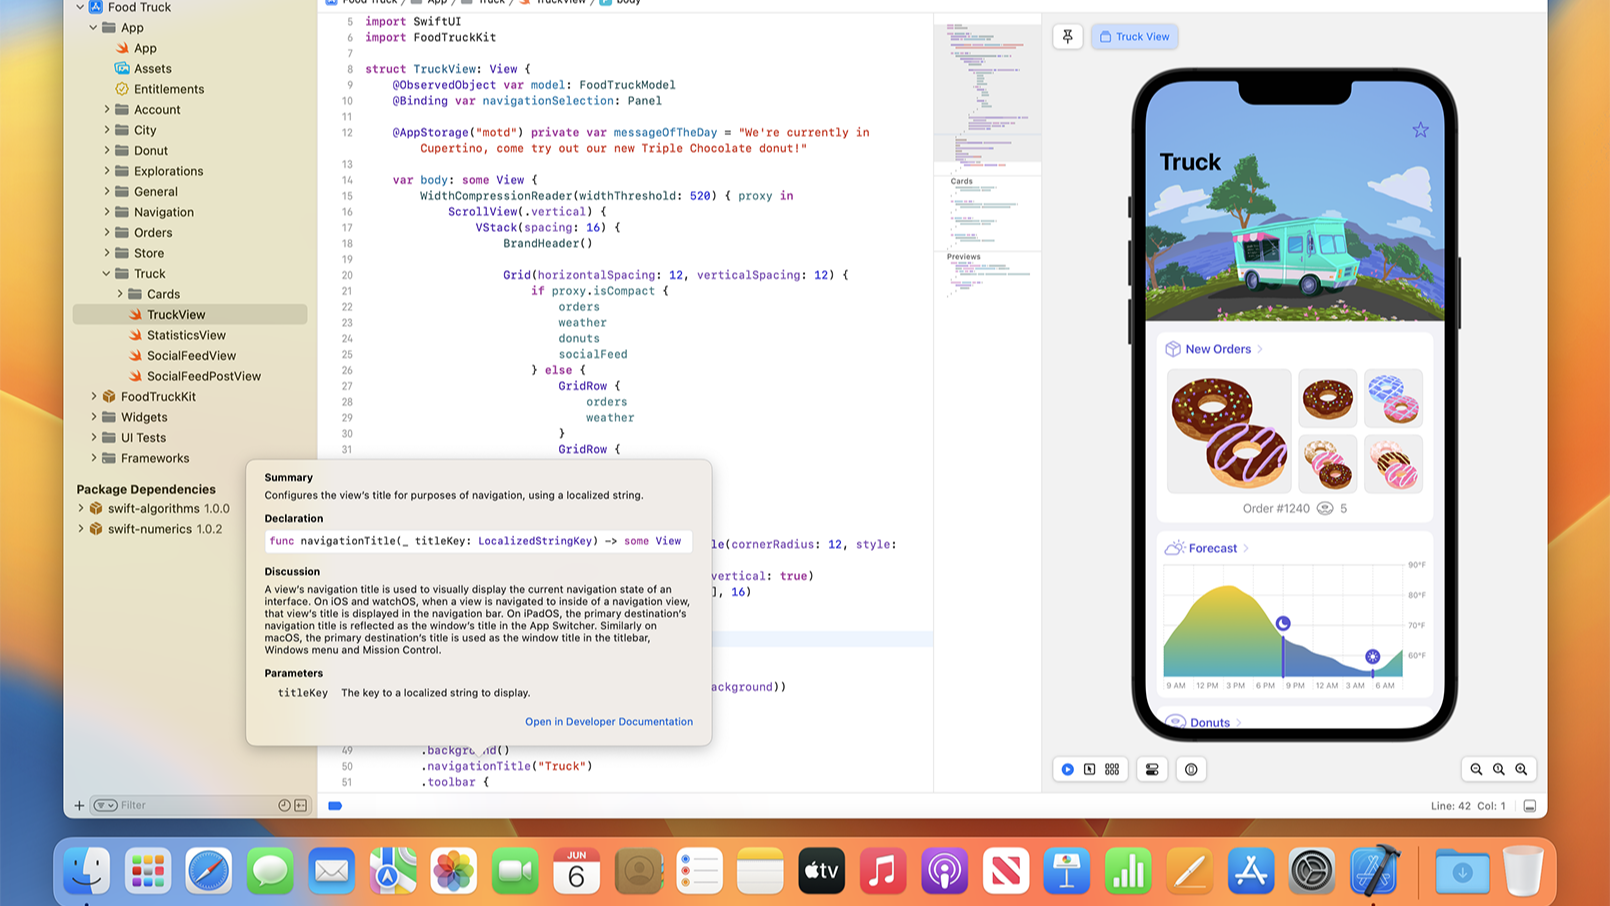Screen dimensions: 1610x906
Task: Show the accessibility inspector for the preview
Action: coord(1191,769)
